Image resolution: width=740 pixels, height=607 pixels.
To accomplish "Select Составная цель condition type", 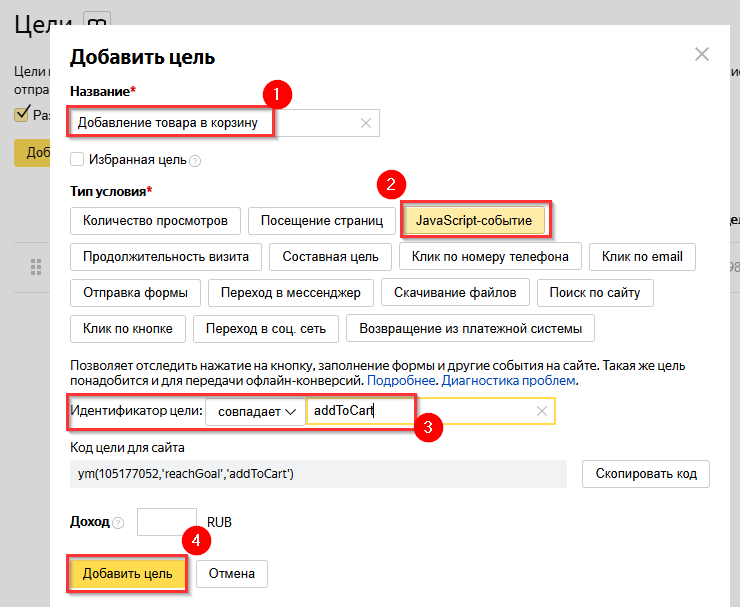I will (x=330, y=257).
